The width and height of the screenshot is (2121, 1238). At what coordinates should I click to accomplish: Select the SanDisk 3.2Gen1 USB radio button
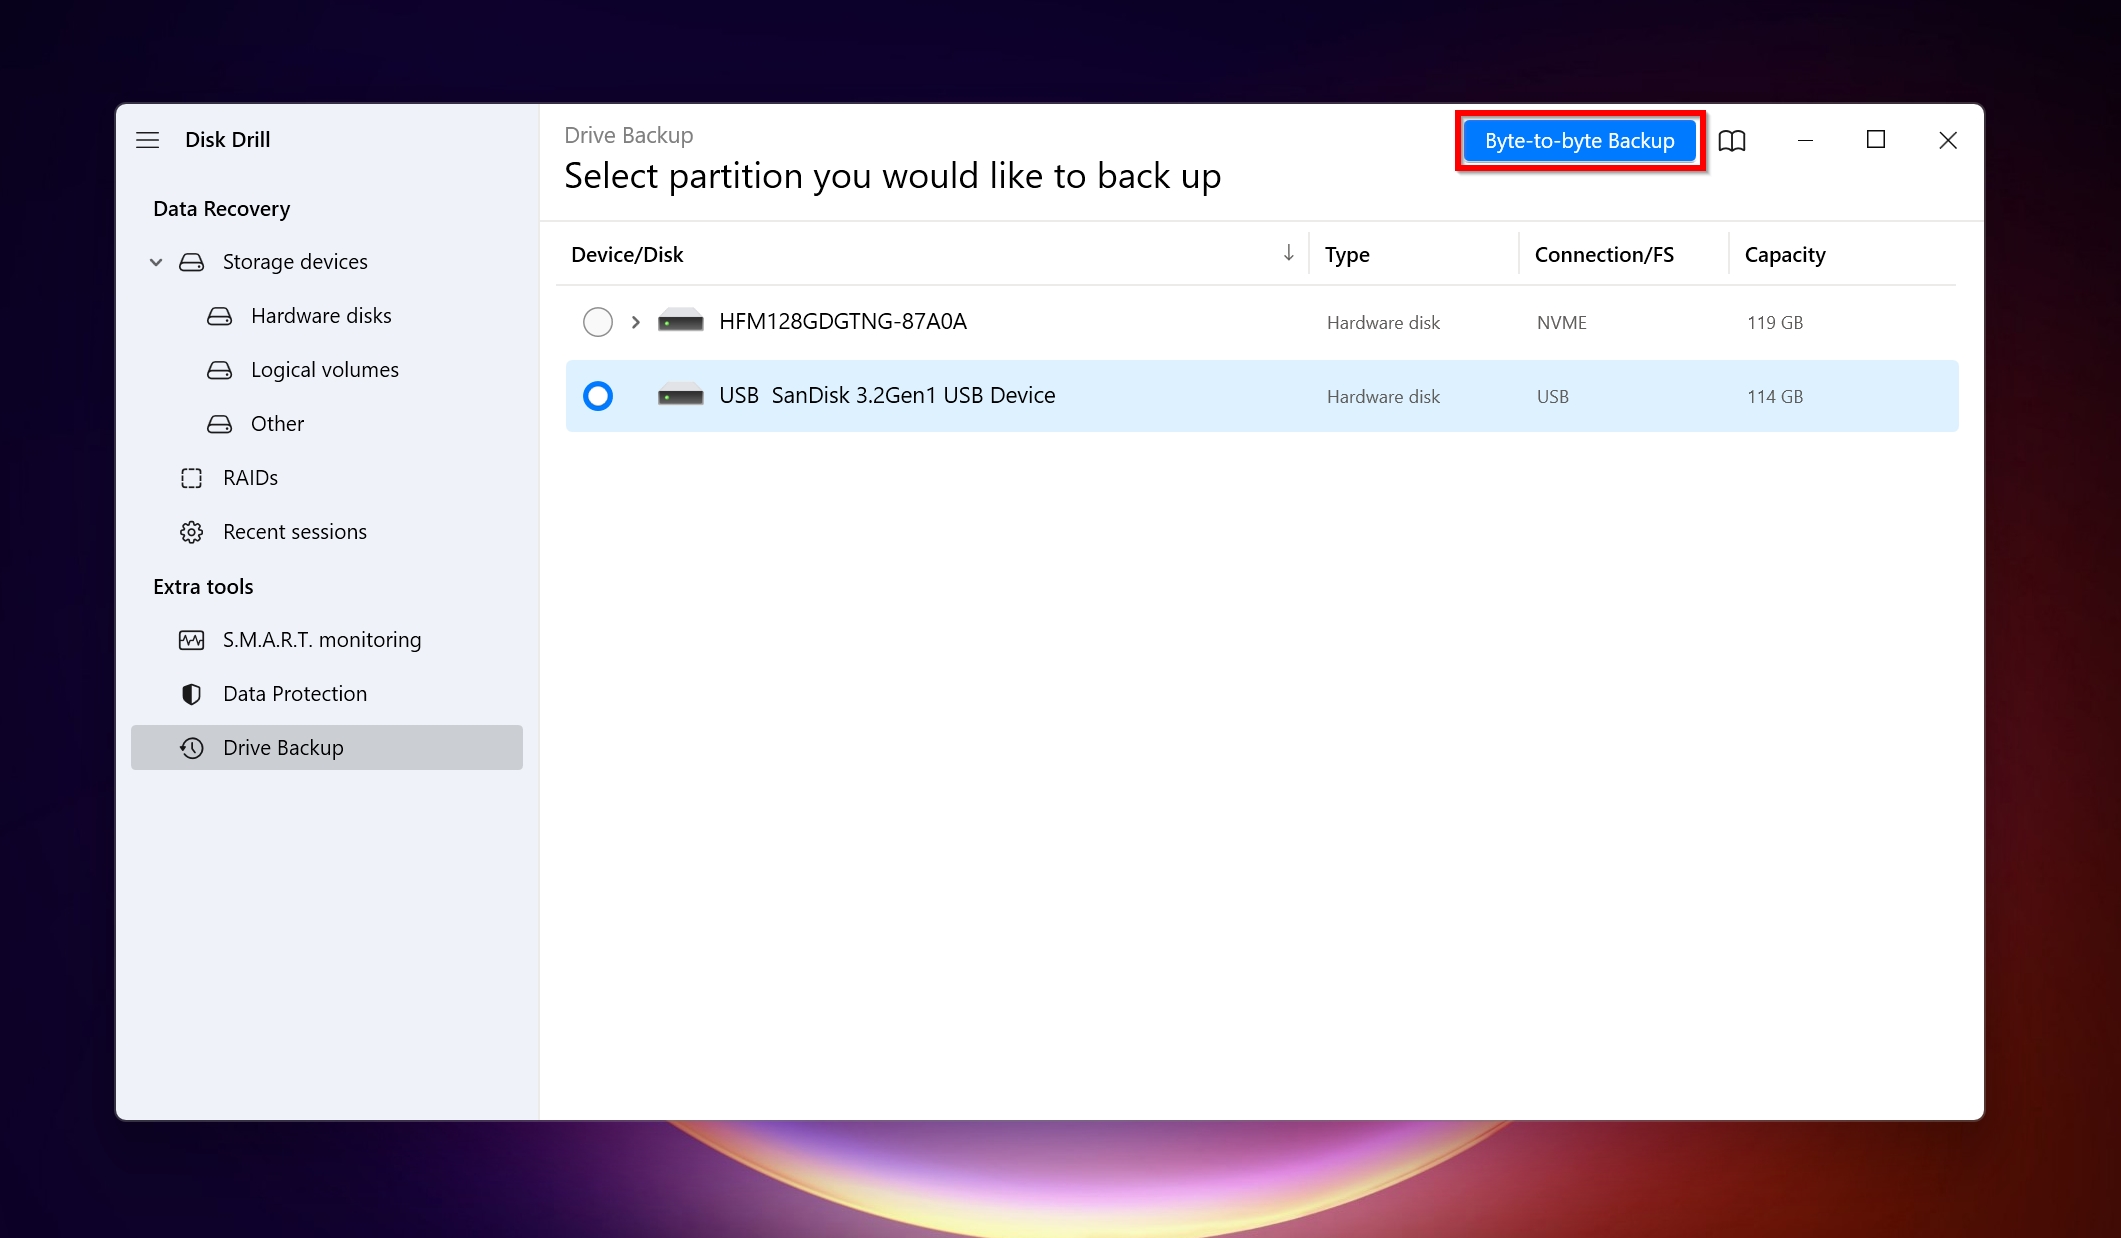tap(597, 395)
